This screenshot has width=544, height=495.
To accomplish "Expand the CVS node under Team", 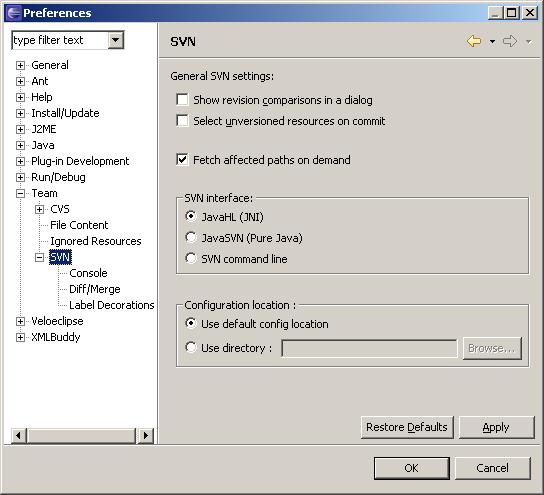I will (40, 209).
